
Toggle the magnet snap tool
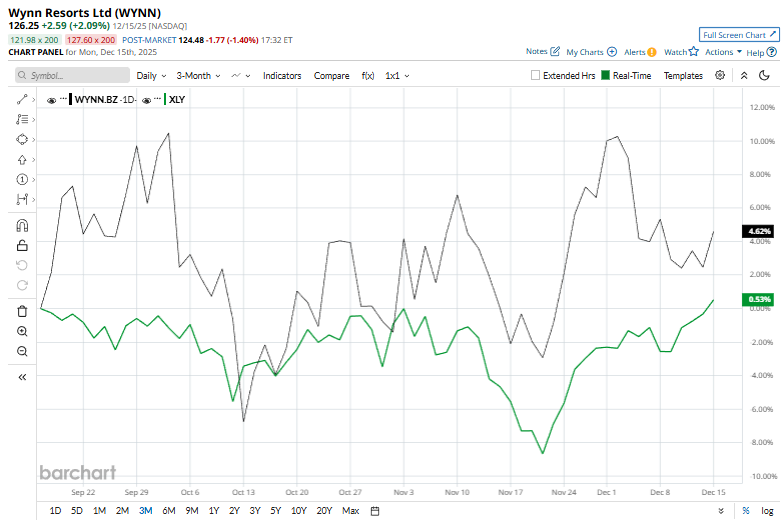(x=22, y=225)
